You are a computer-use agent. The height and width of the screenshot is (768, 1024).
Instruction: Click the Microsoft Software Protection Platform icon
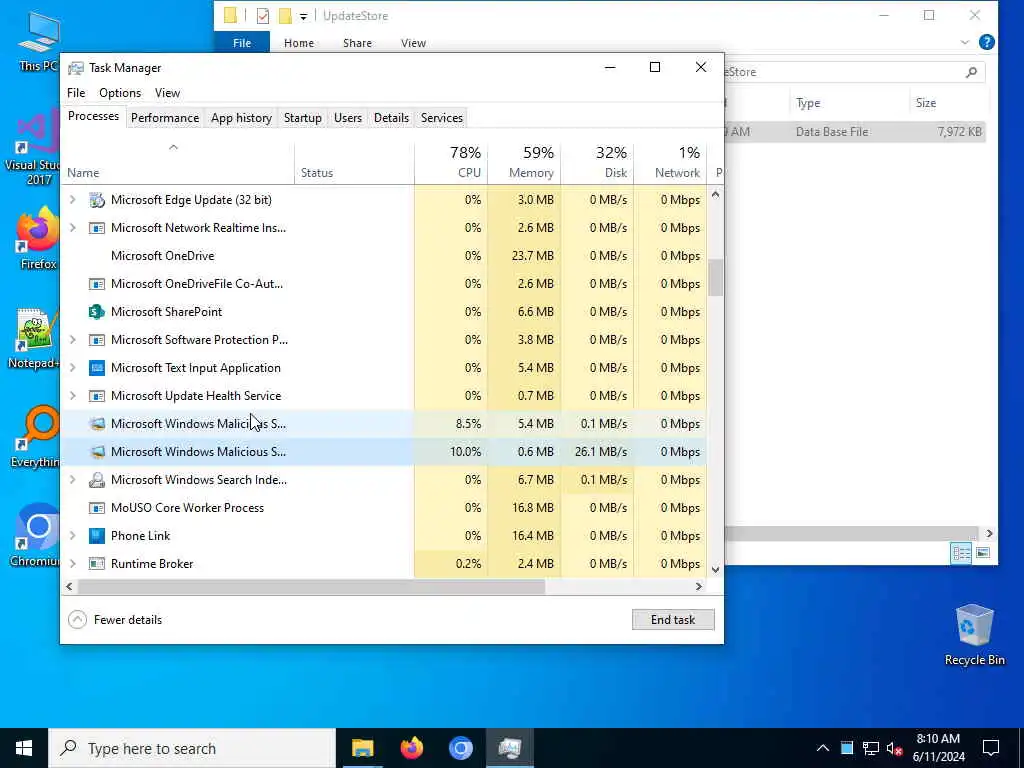point(97,340)
